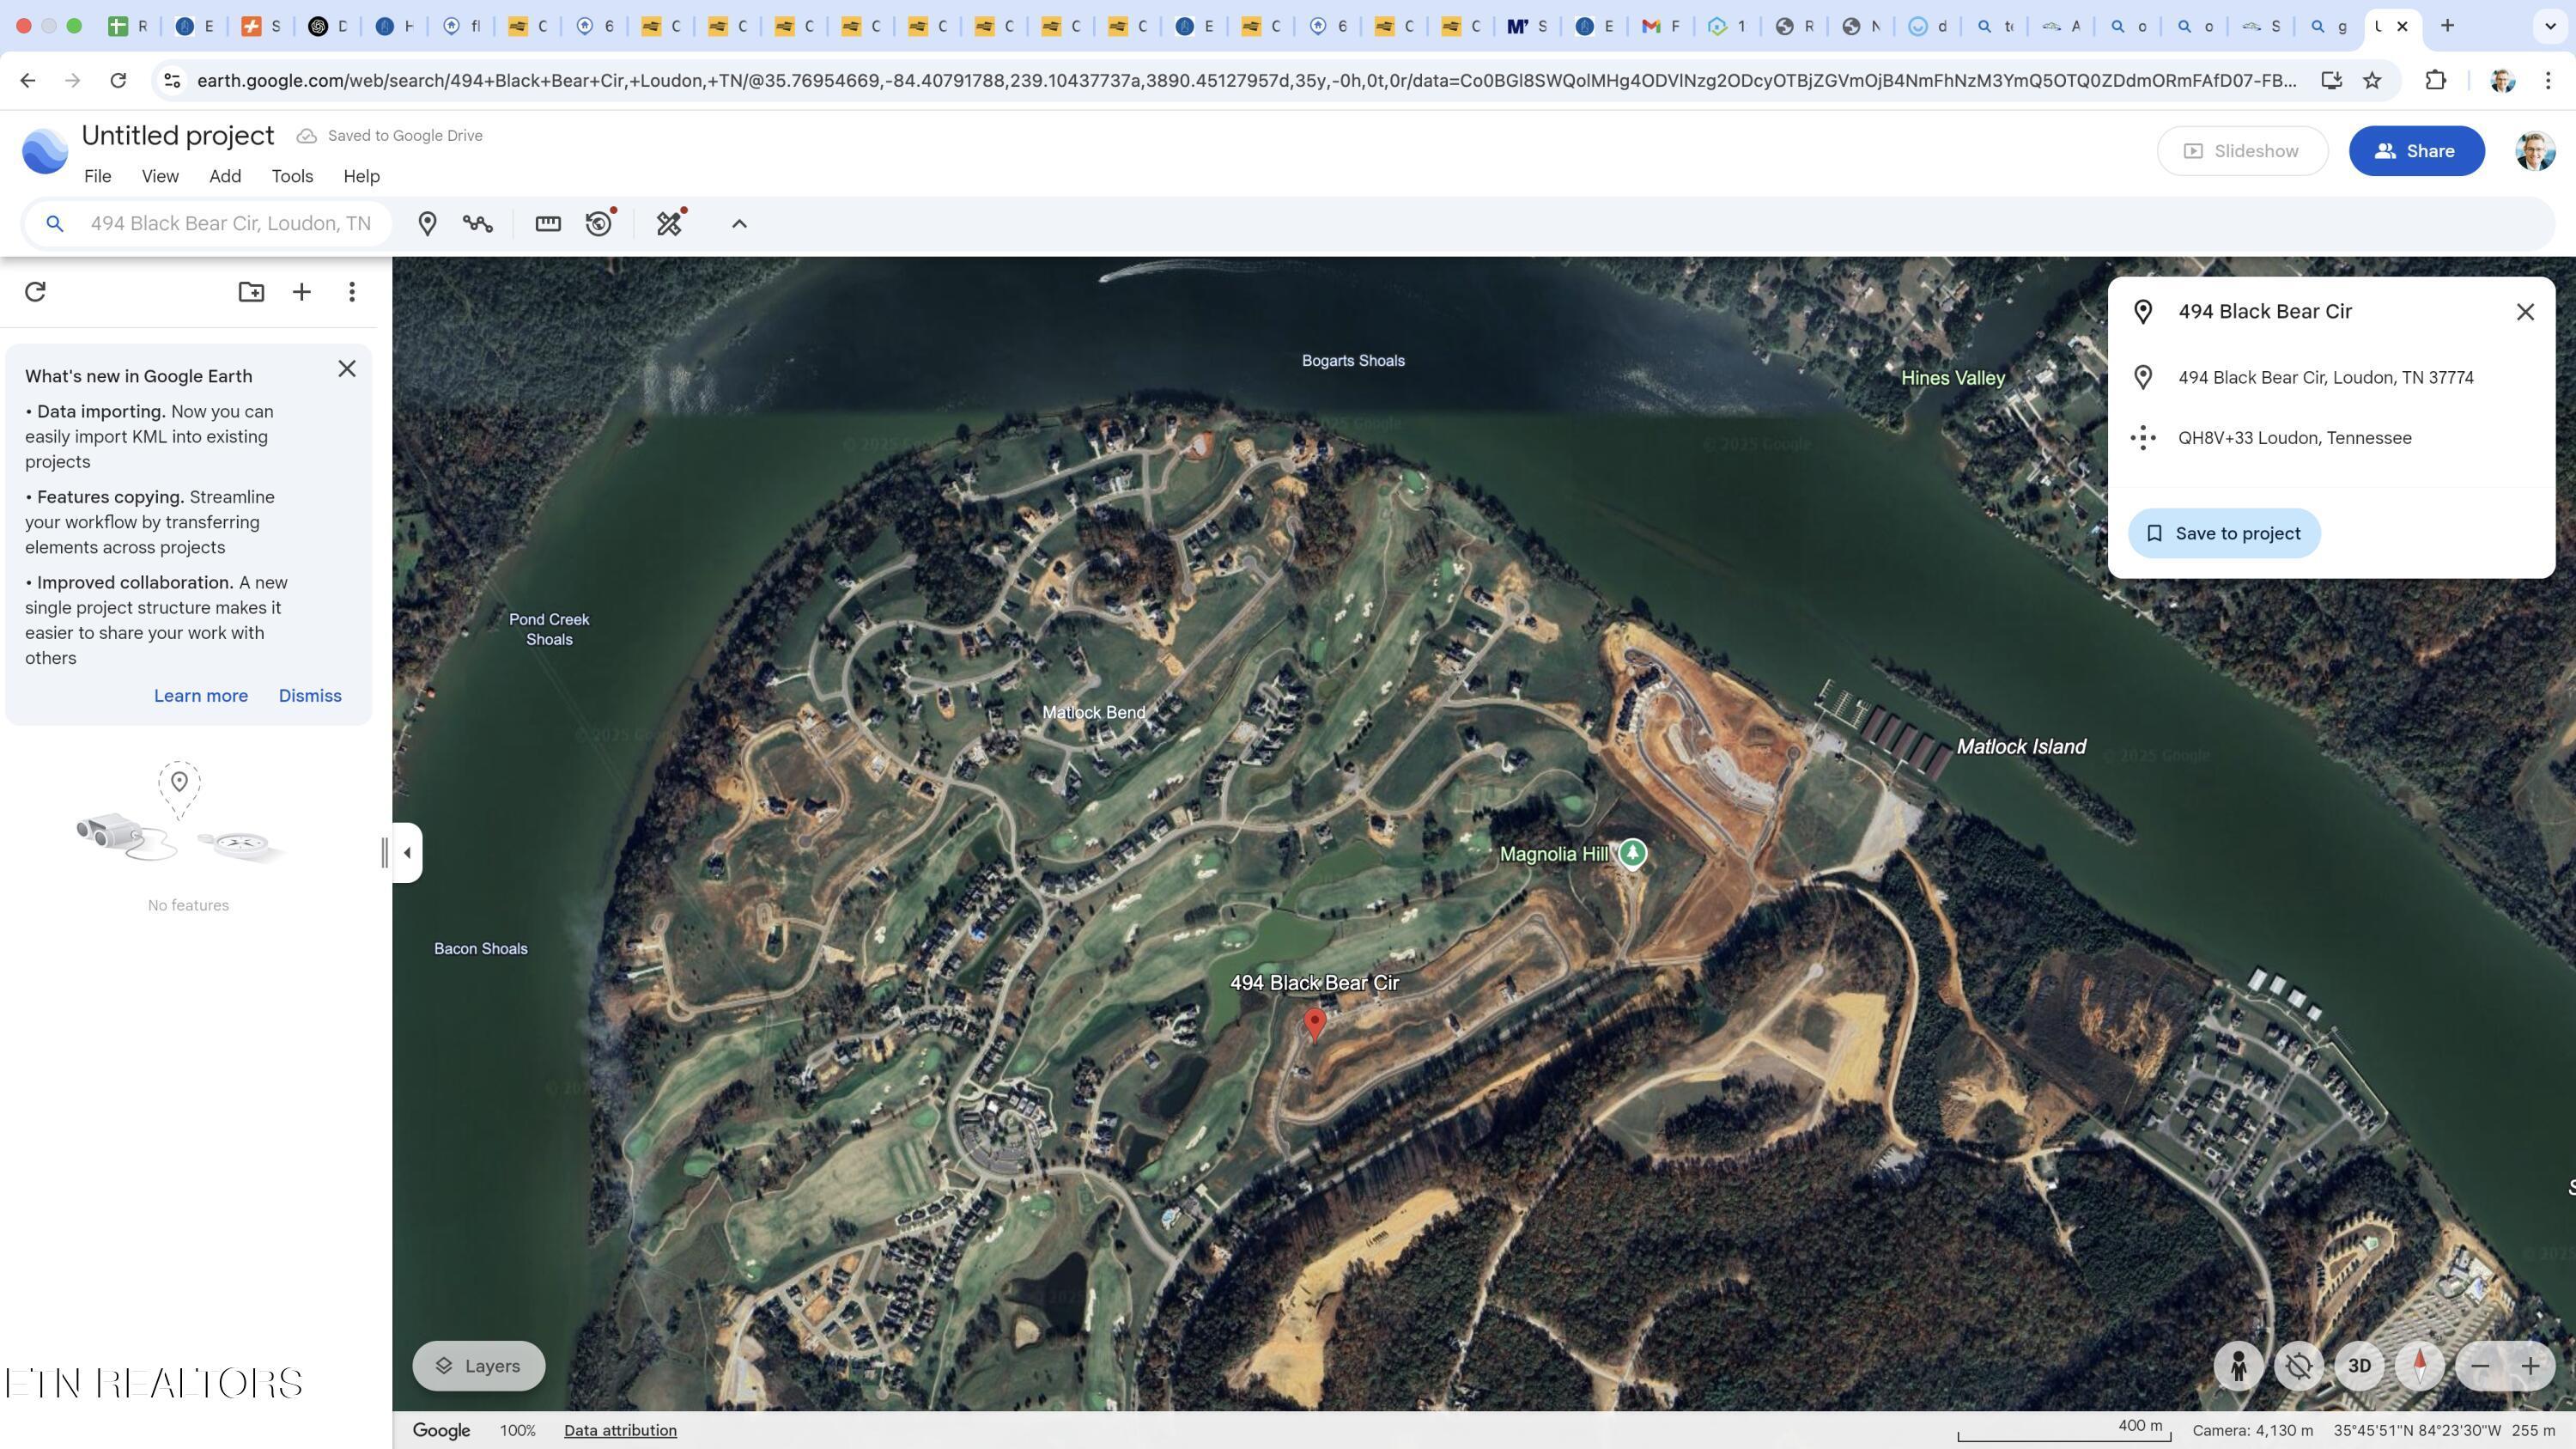Click the Matlock Island map label
The width and height of the screenshot is (2576, 1449).
[x=2021, y=747]
